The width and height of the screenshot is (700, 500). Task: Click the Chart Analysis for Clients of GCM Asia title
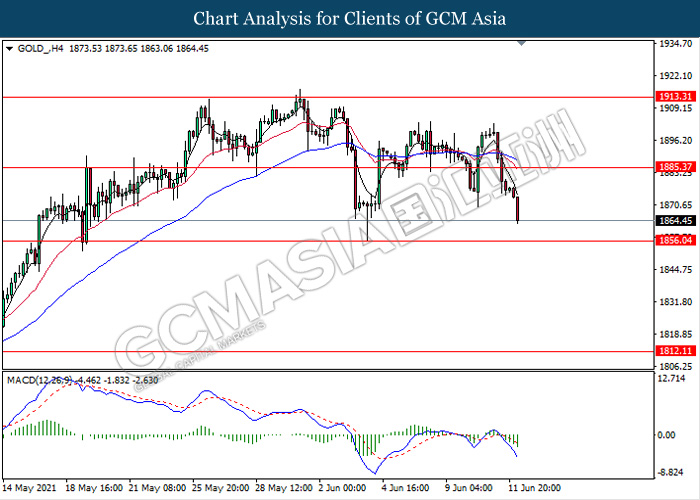click(x=350, y=19)
